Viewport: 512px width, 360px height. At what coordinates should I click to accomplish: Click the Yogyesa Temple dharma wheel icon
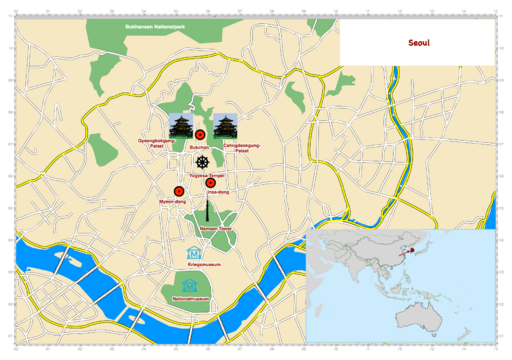point(202,162)
